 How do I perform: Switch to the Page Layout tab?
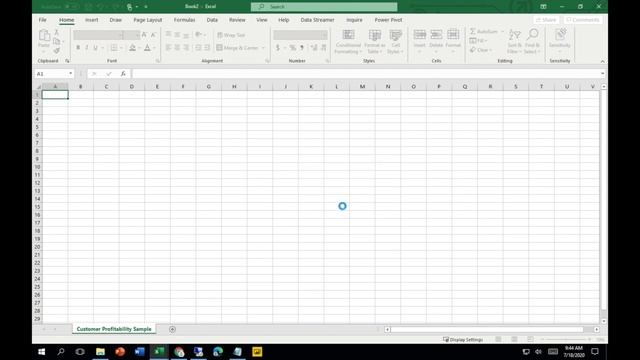coord(148,20)
